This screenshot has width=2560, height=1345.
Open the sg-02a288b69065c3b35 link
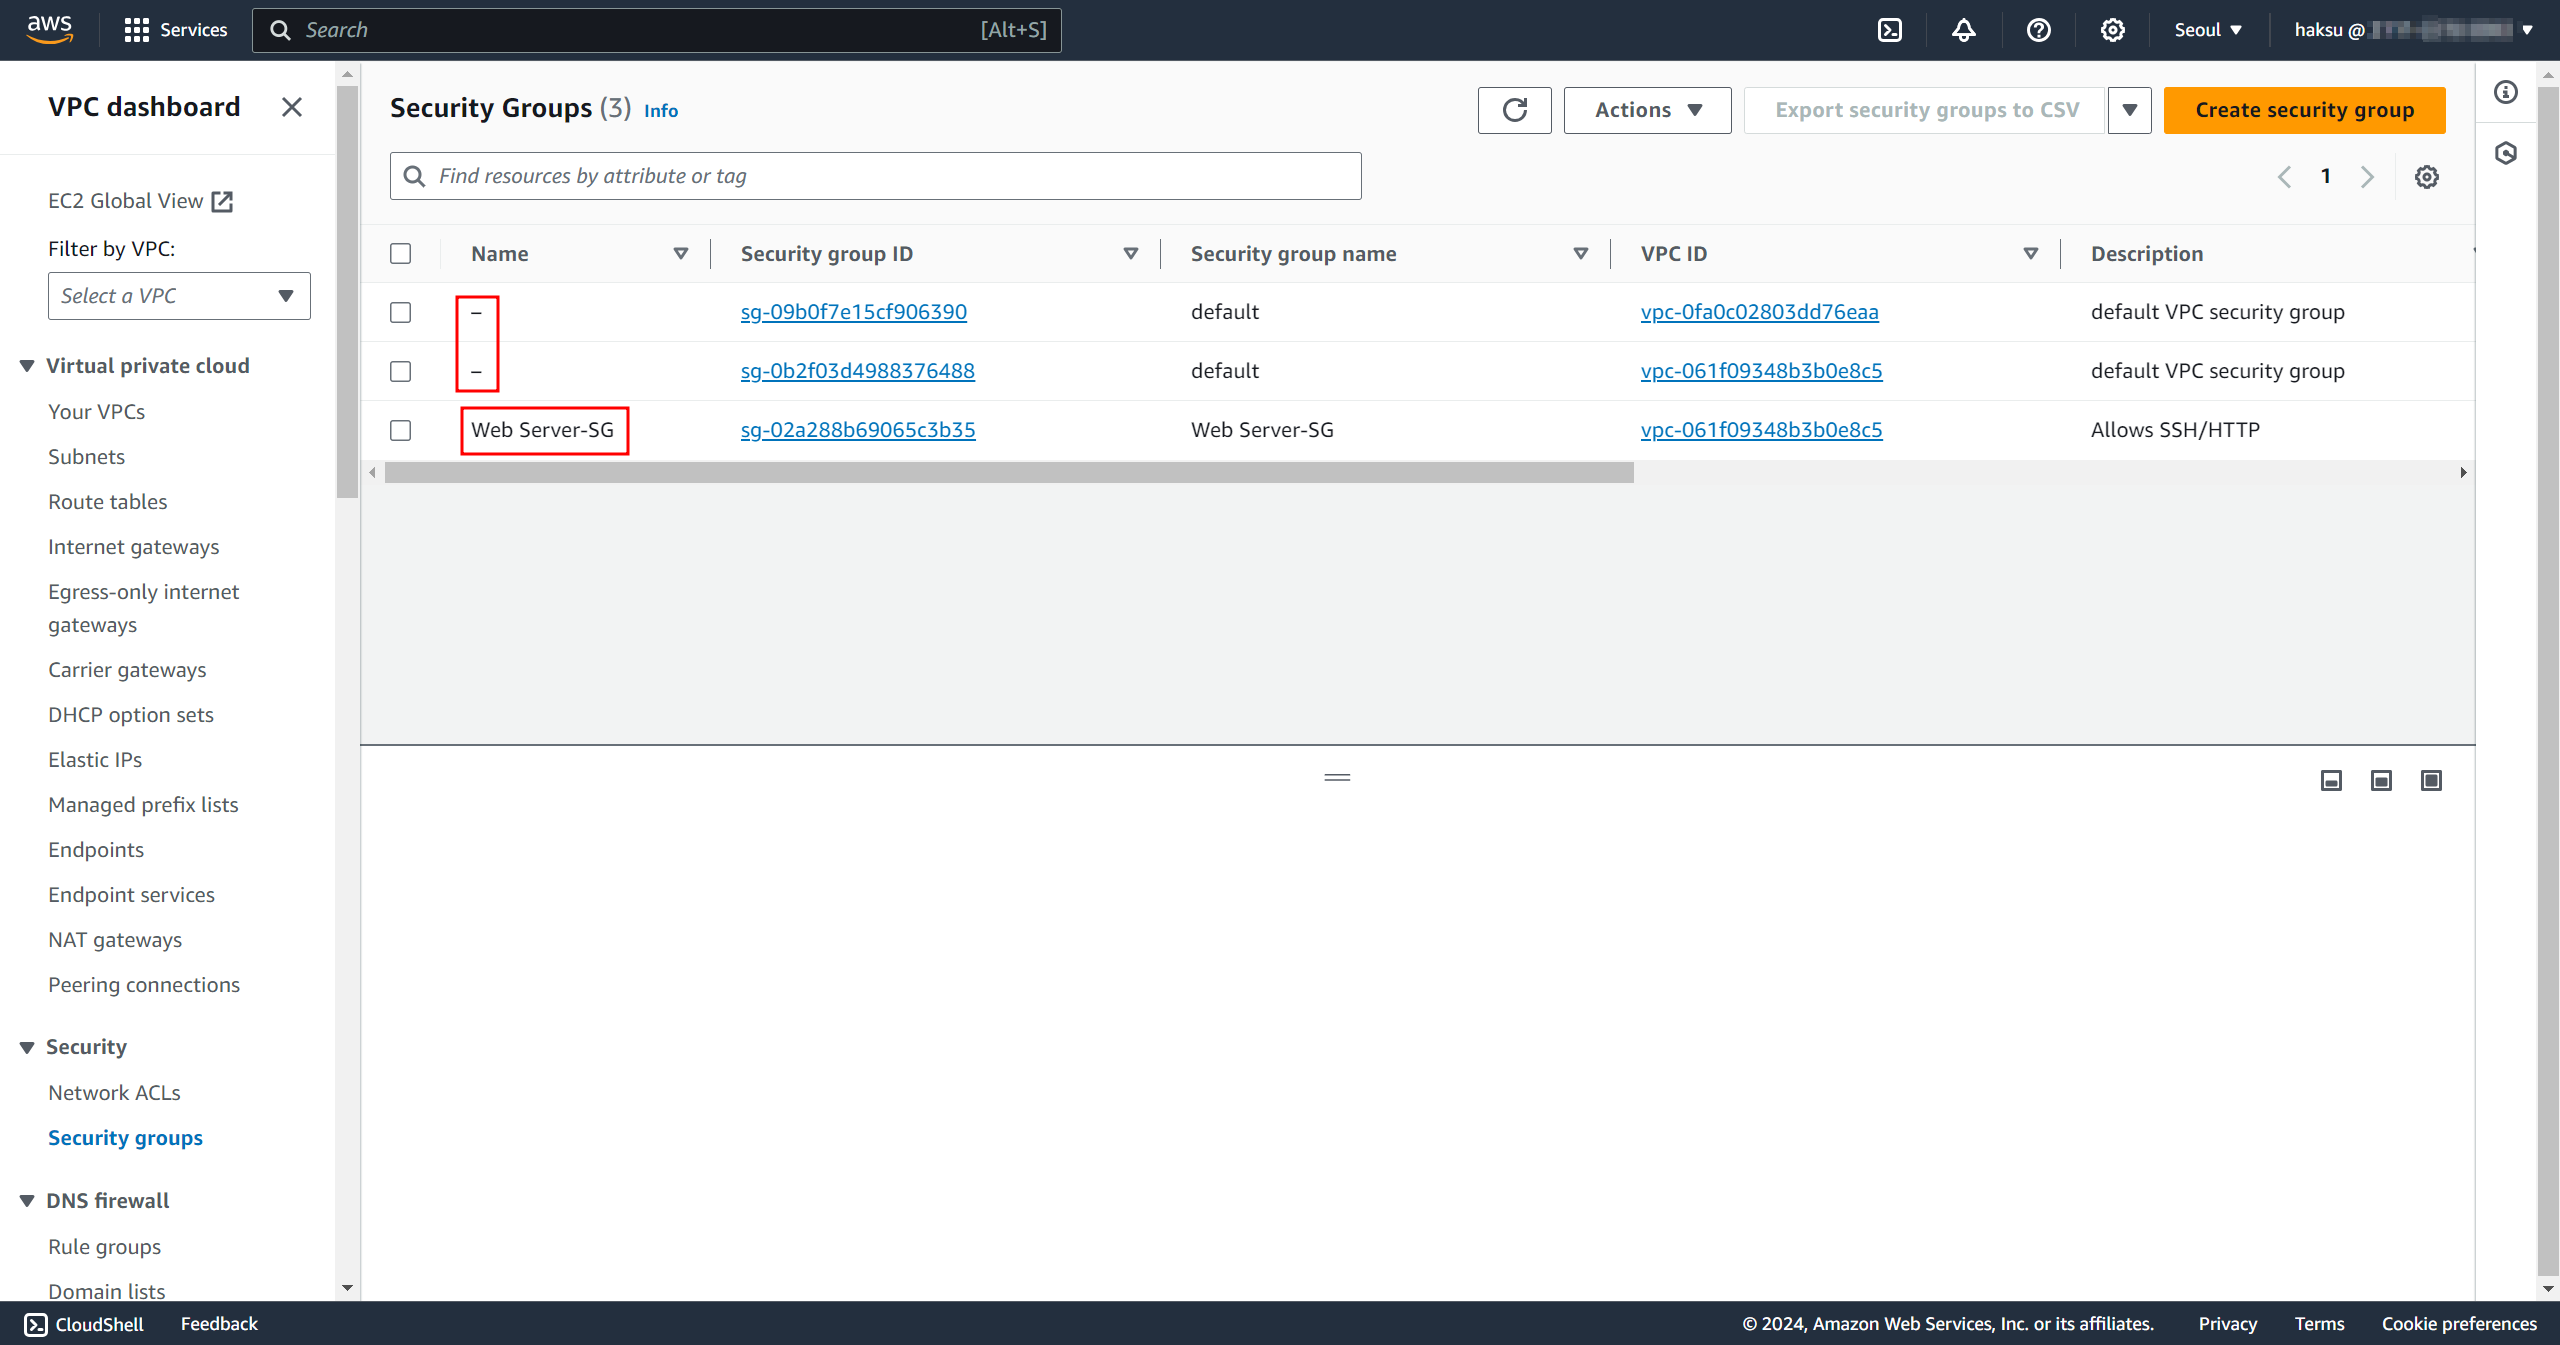pyautogui.click(x=857, y=430)
